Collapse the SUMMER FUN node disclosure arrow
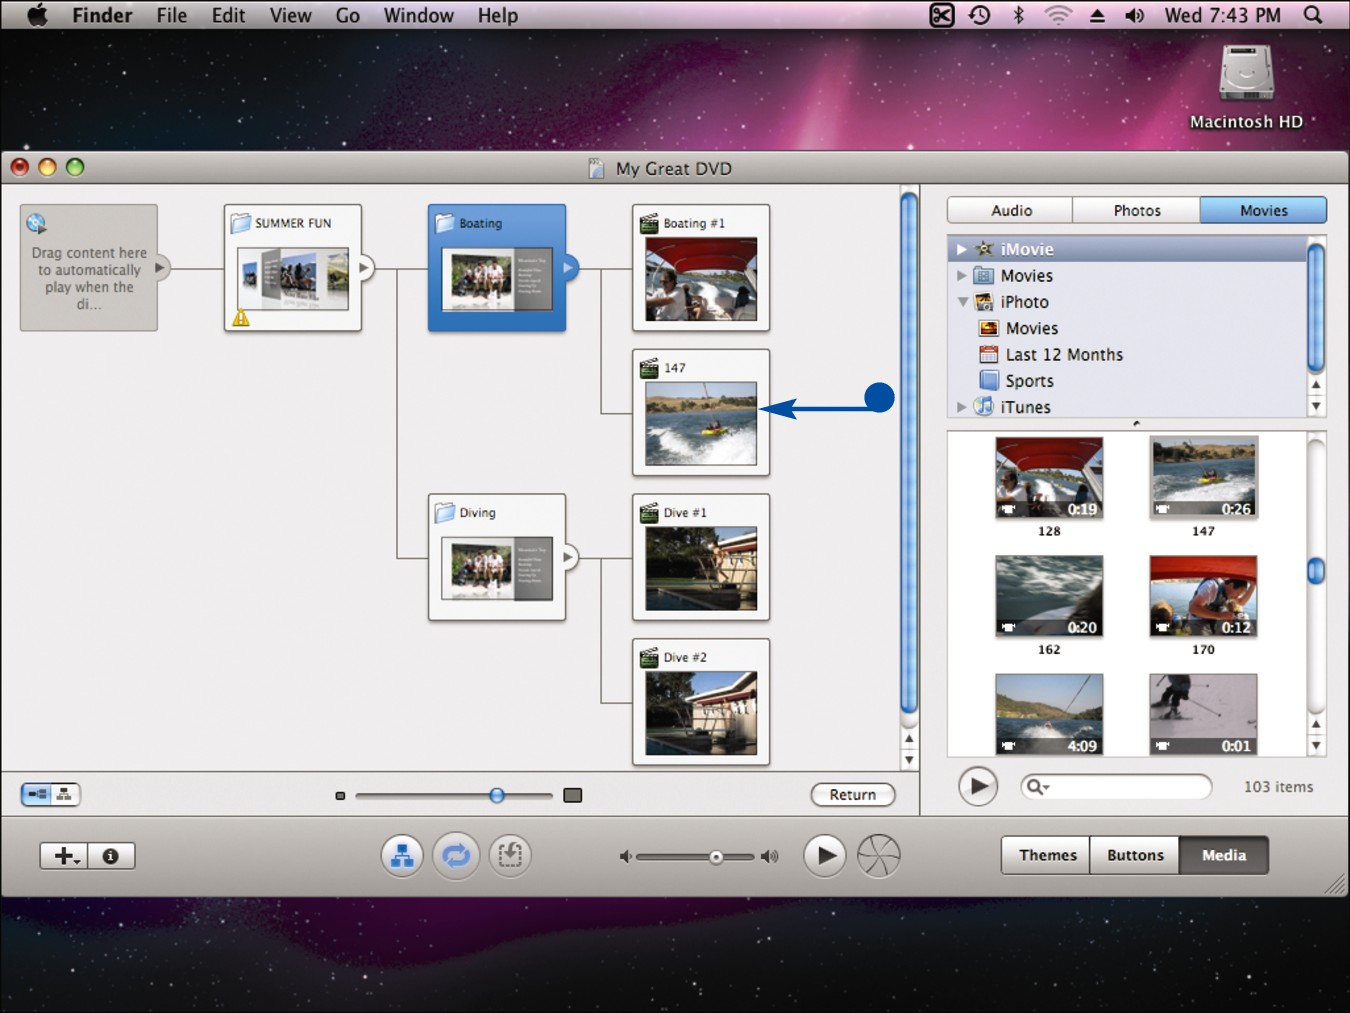The height and width of the screenshot is (1013, 1350). coord(365,268)
